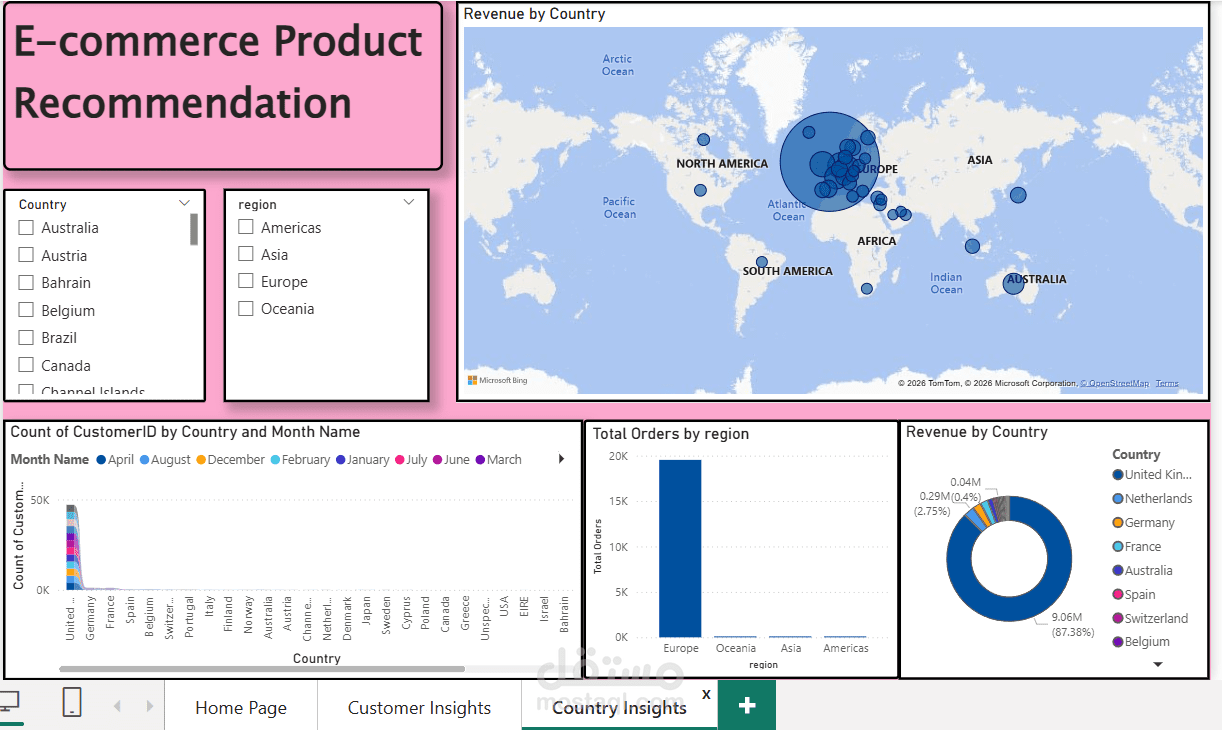
Task: Check the Brazil country box
Action: [x=26, y=338]
